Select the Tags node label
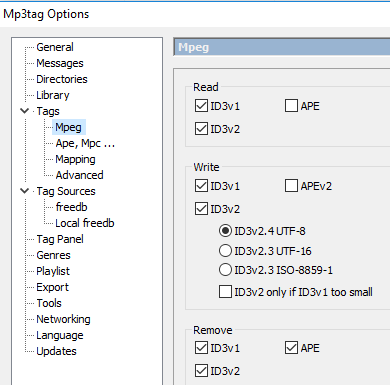The width and height of the screenshot is (390, 385). coord(48,111)
